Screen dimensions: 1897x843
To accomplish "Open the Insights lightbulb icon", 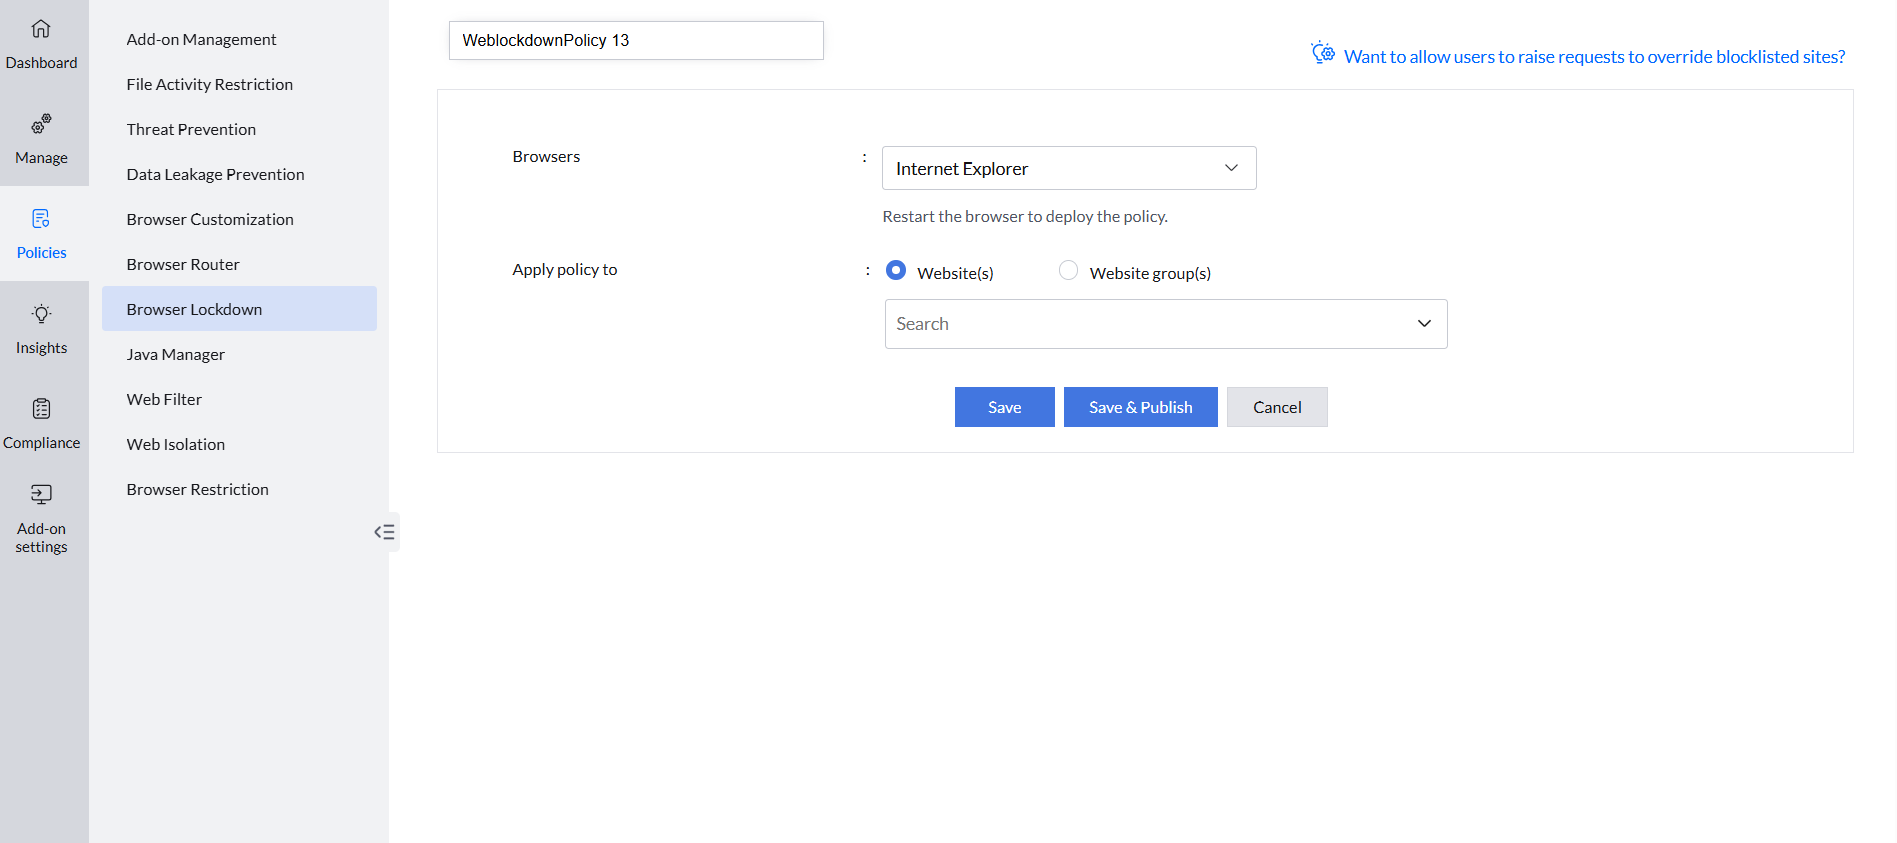I will pos(41,314).
